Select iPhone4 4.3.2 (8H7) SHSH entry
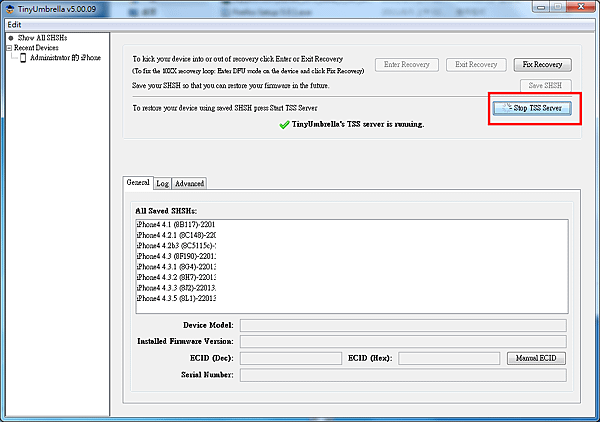Screen dimensions: 600x422 pos(176,277)
